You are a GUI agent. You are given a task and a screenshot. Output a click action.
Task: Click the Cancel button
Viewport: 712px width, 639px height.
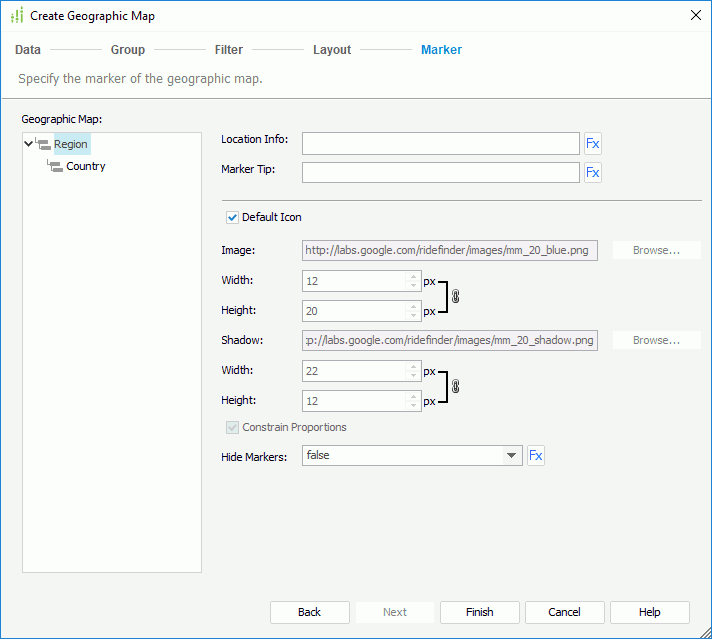(x=564, y=612)
